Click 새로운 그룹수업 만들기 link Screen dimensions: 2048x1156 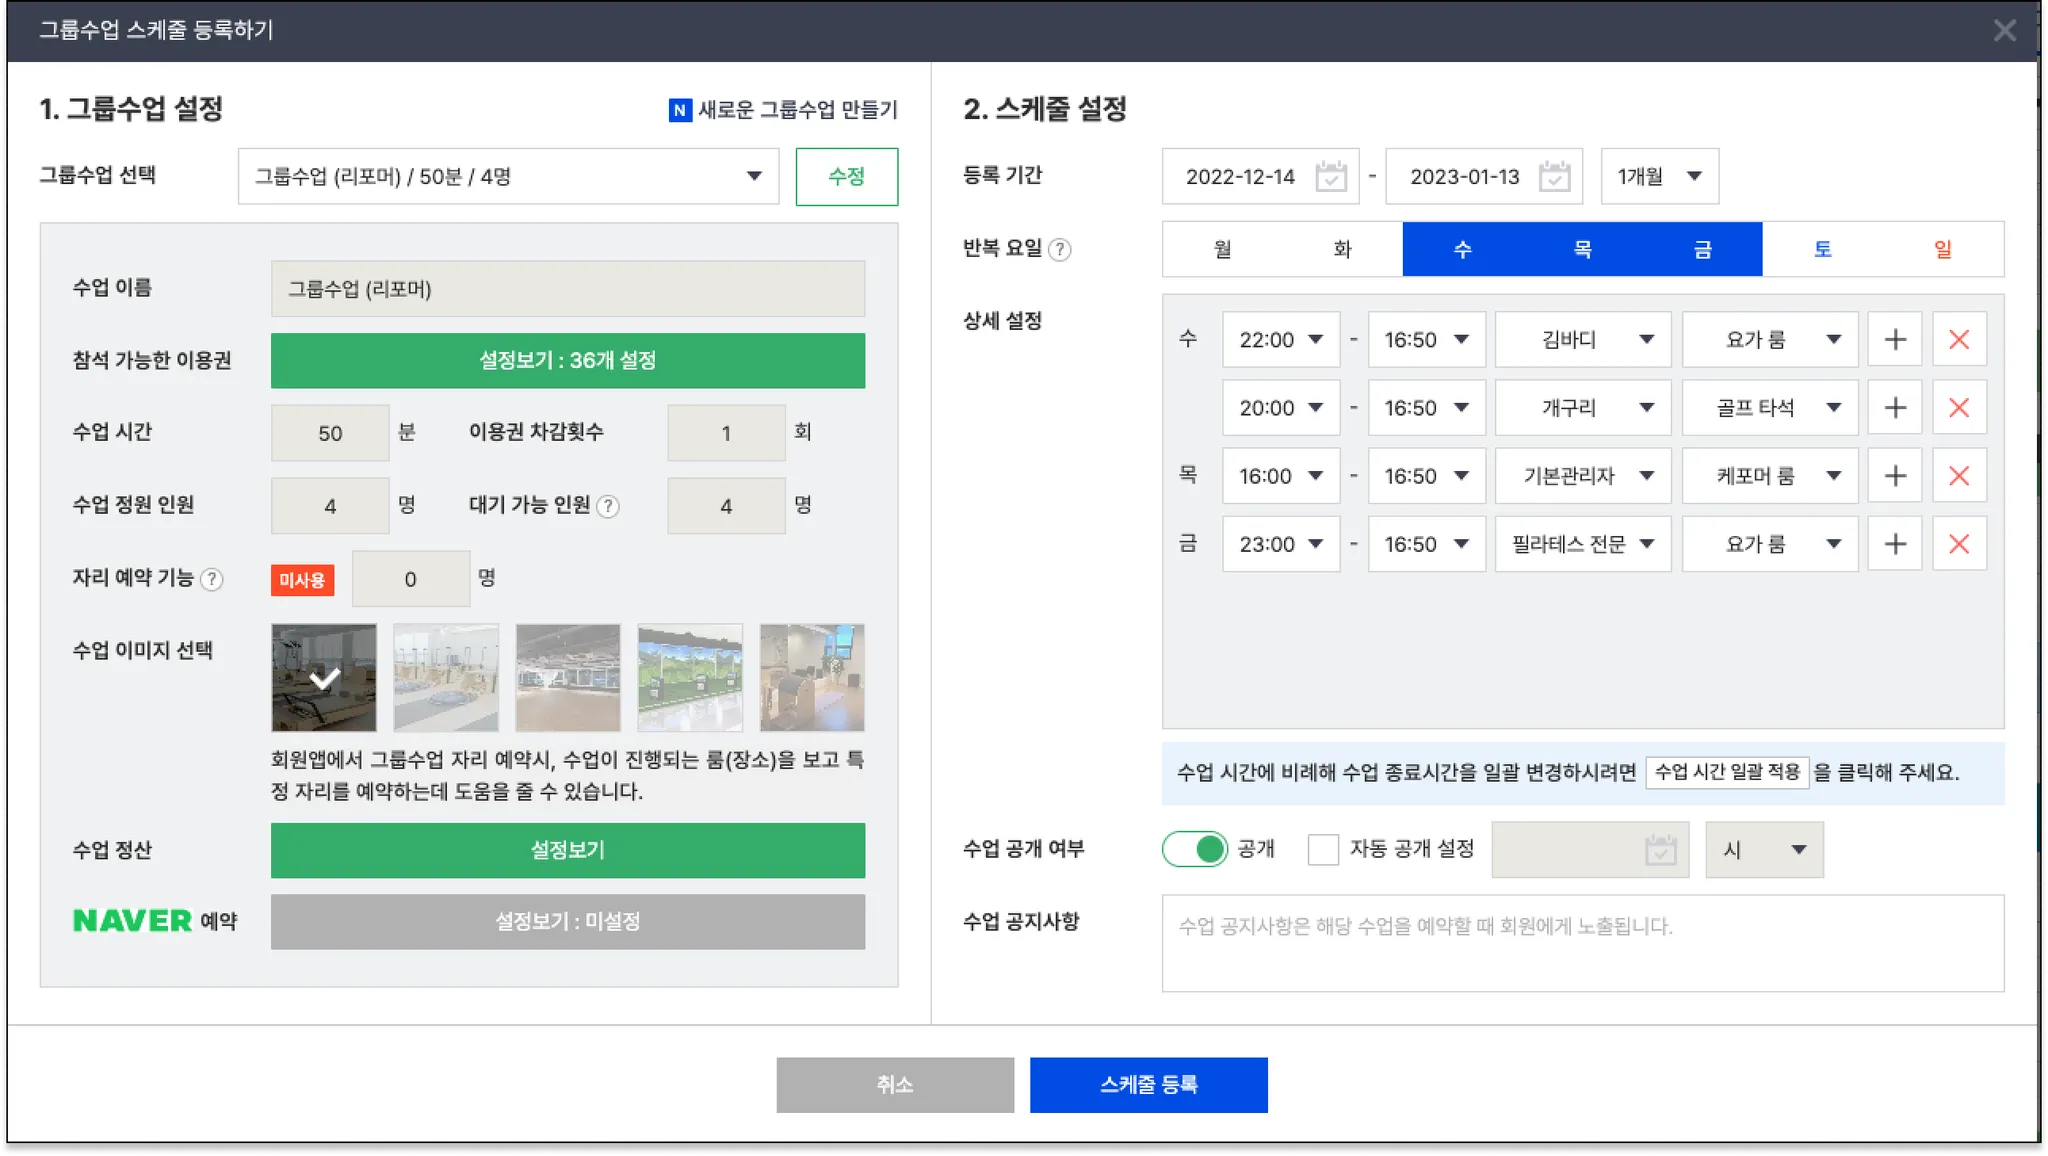point(783,110)
